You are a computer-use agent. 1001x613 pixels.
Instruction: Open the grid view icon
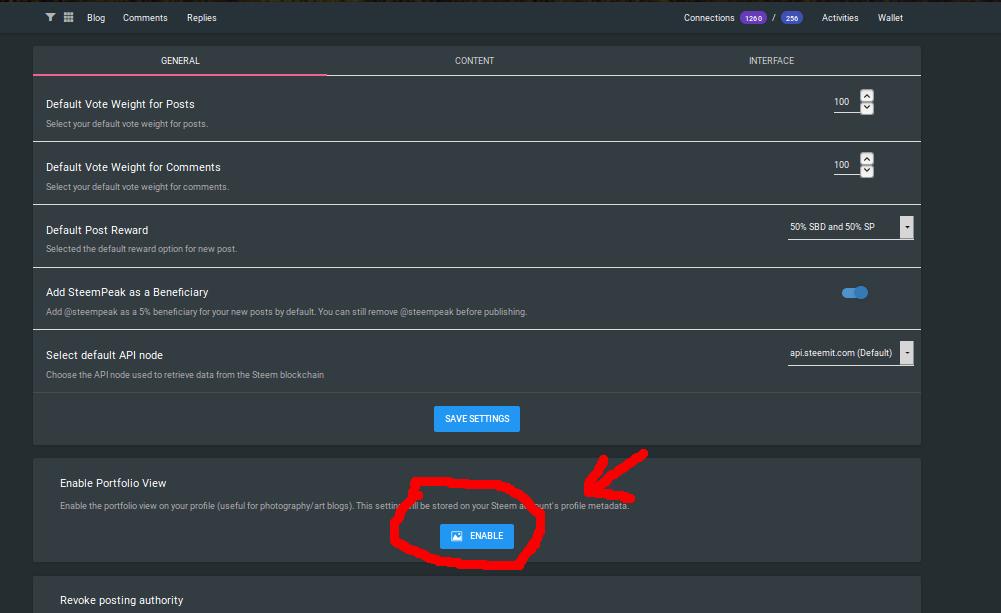(68, 18)
